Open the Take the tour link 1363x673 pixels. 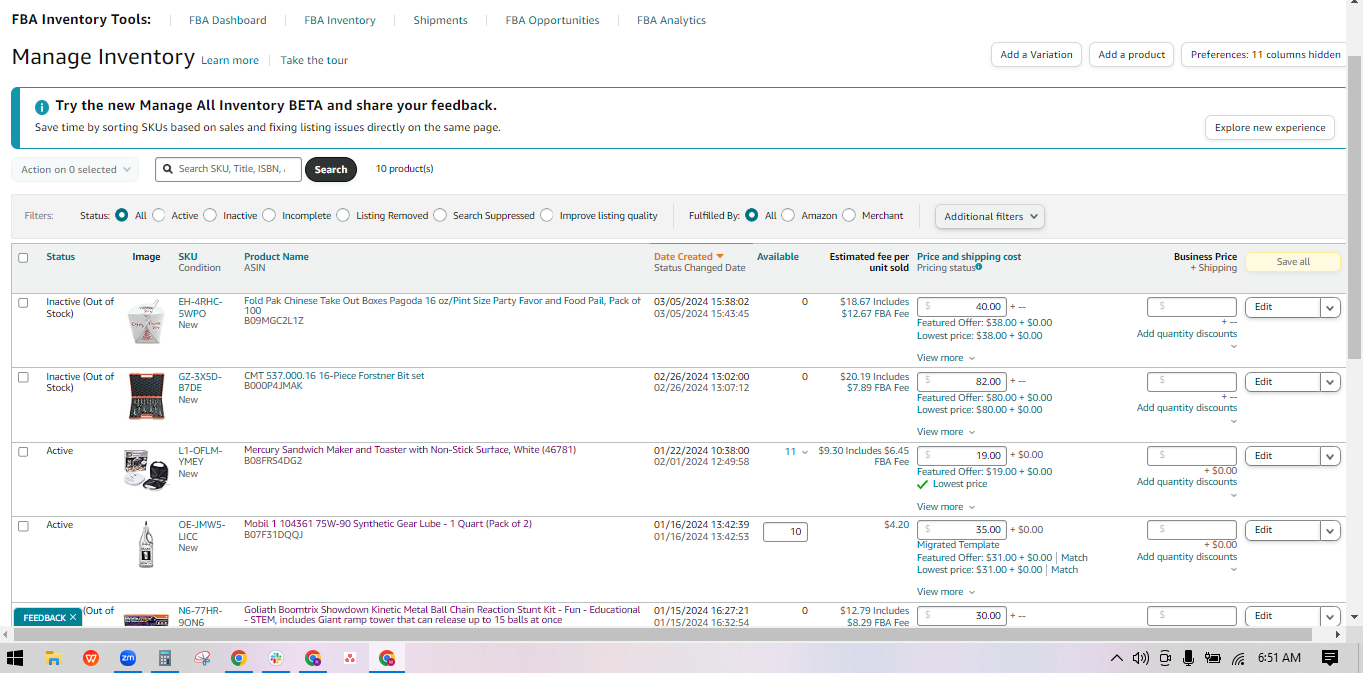314,61
